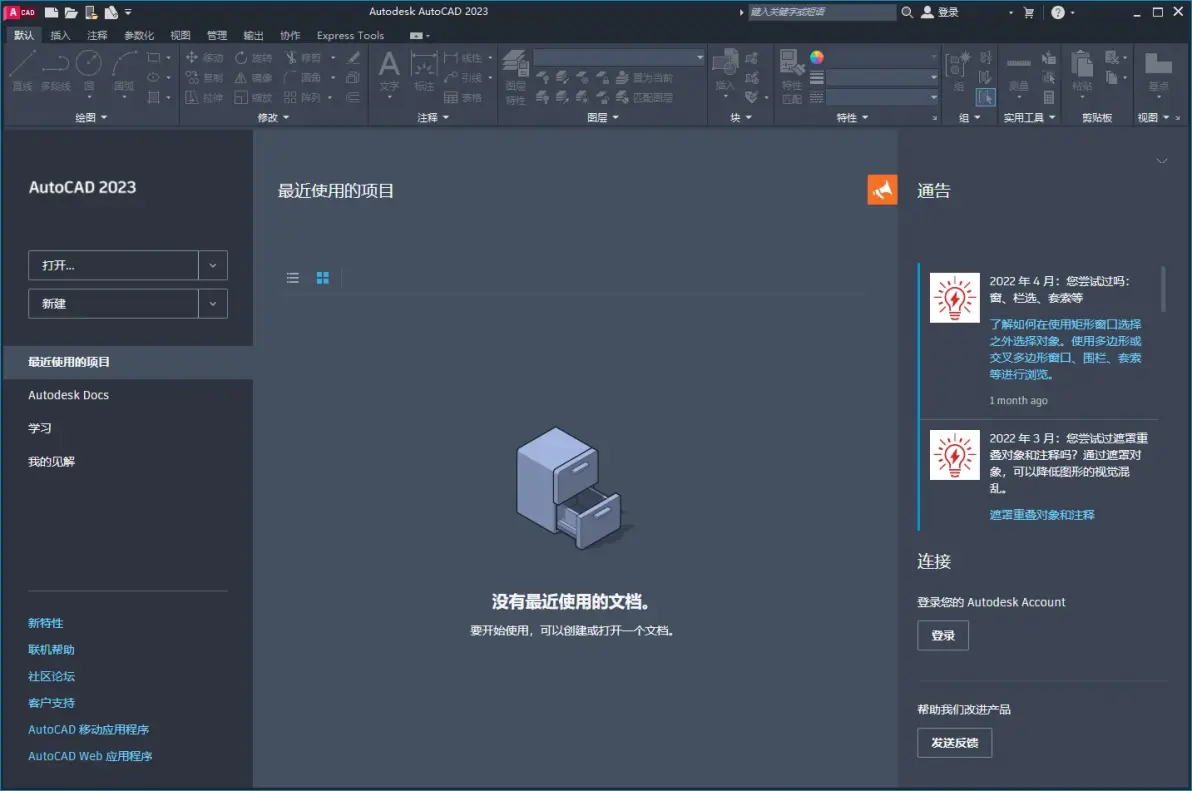This screenshot has height=791, width=1192.
Task: Switch to list view icon
Action: click(x=293, y=278)
